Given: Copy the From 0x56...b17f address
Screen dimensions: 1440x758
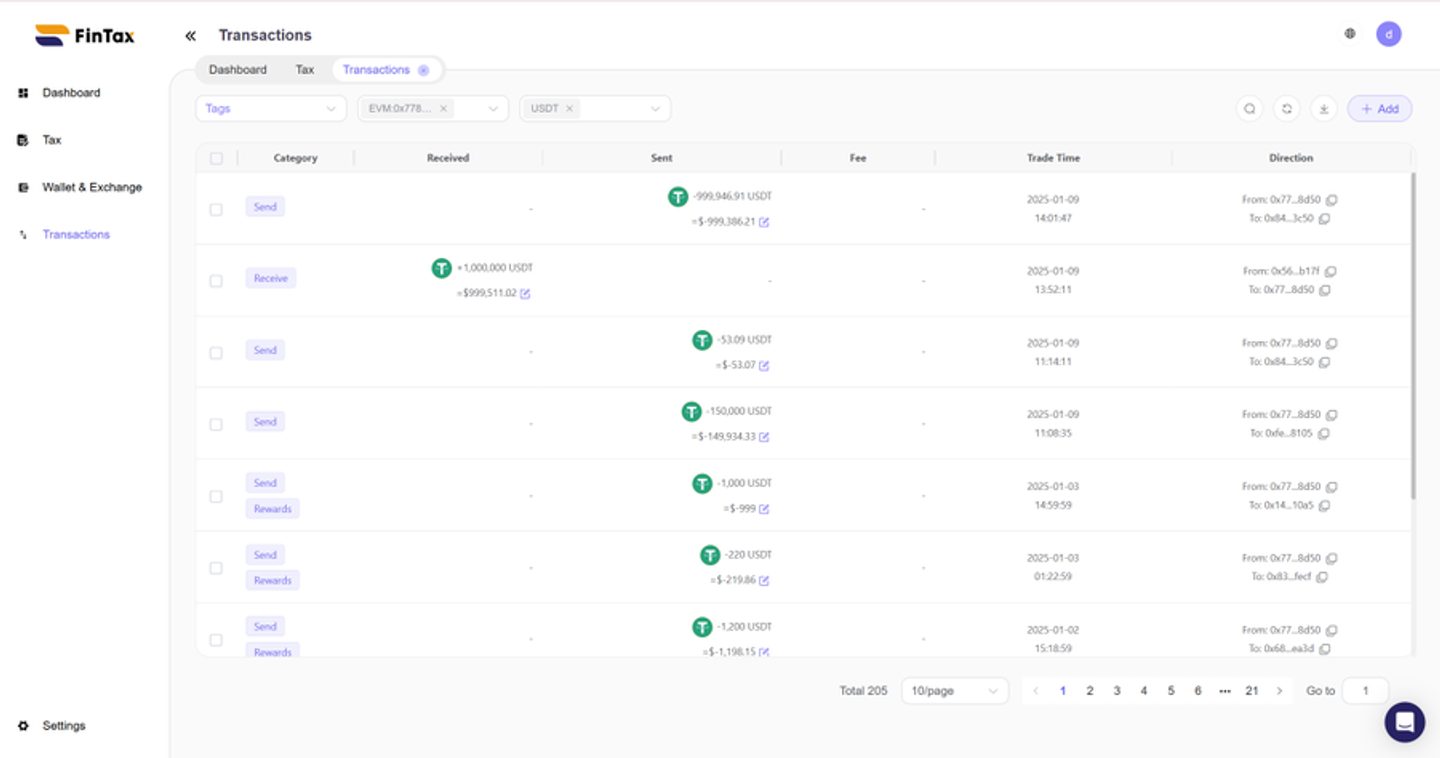Looking at the screenshot, I should tap(1331, 272).
